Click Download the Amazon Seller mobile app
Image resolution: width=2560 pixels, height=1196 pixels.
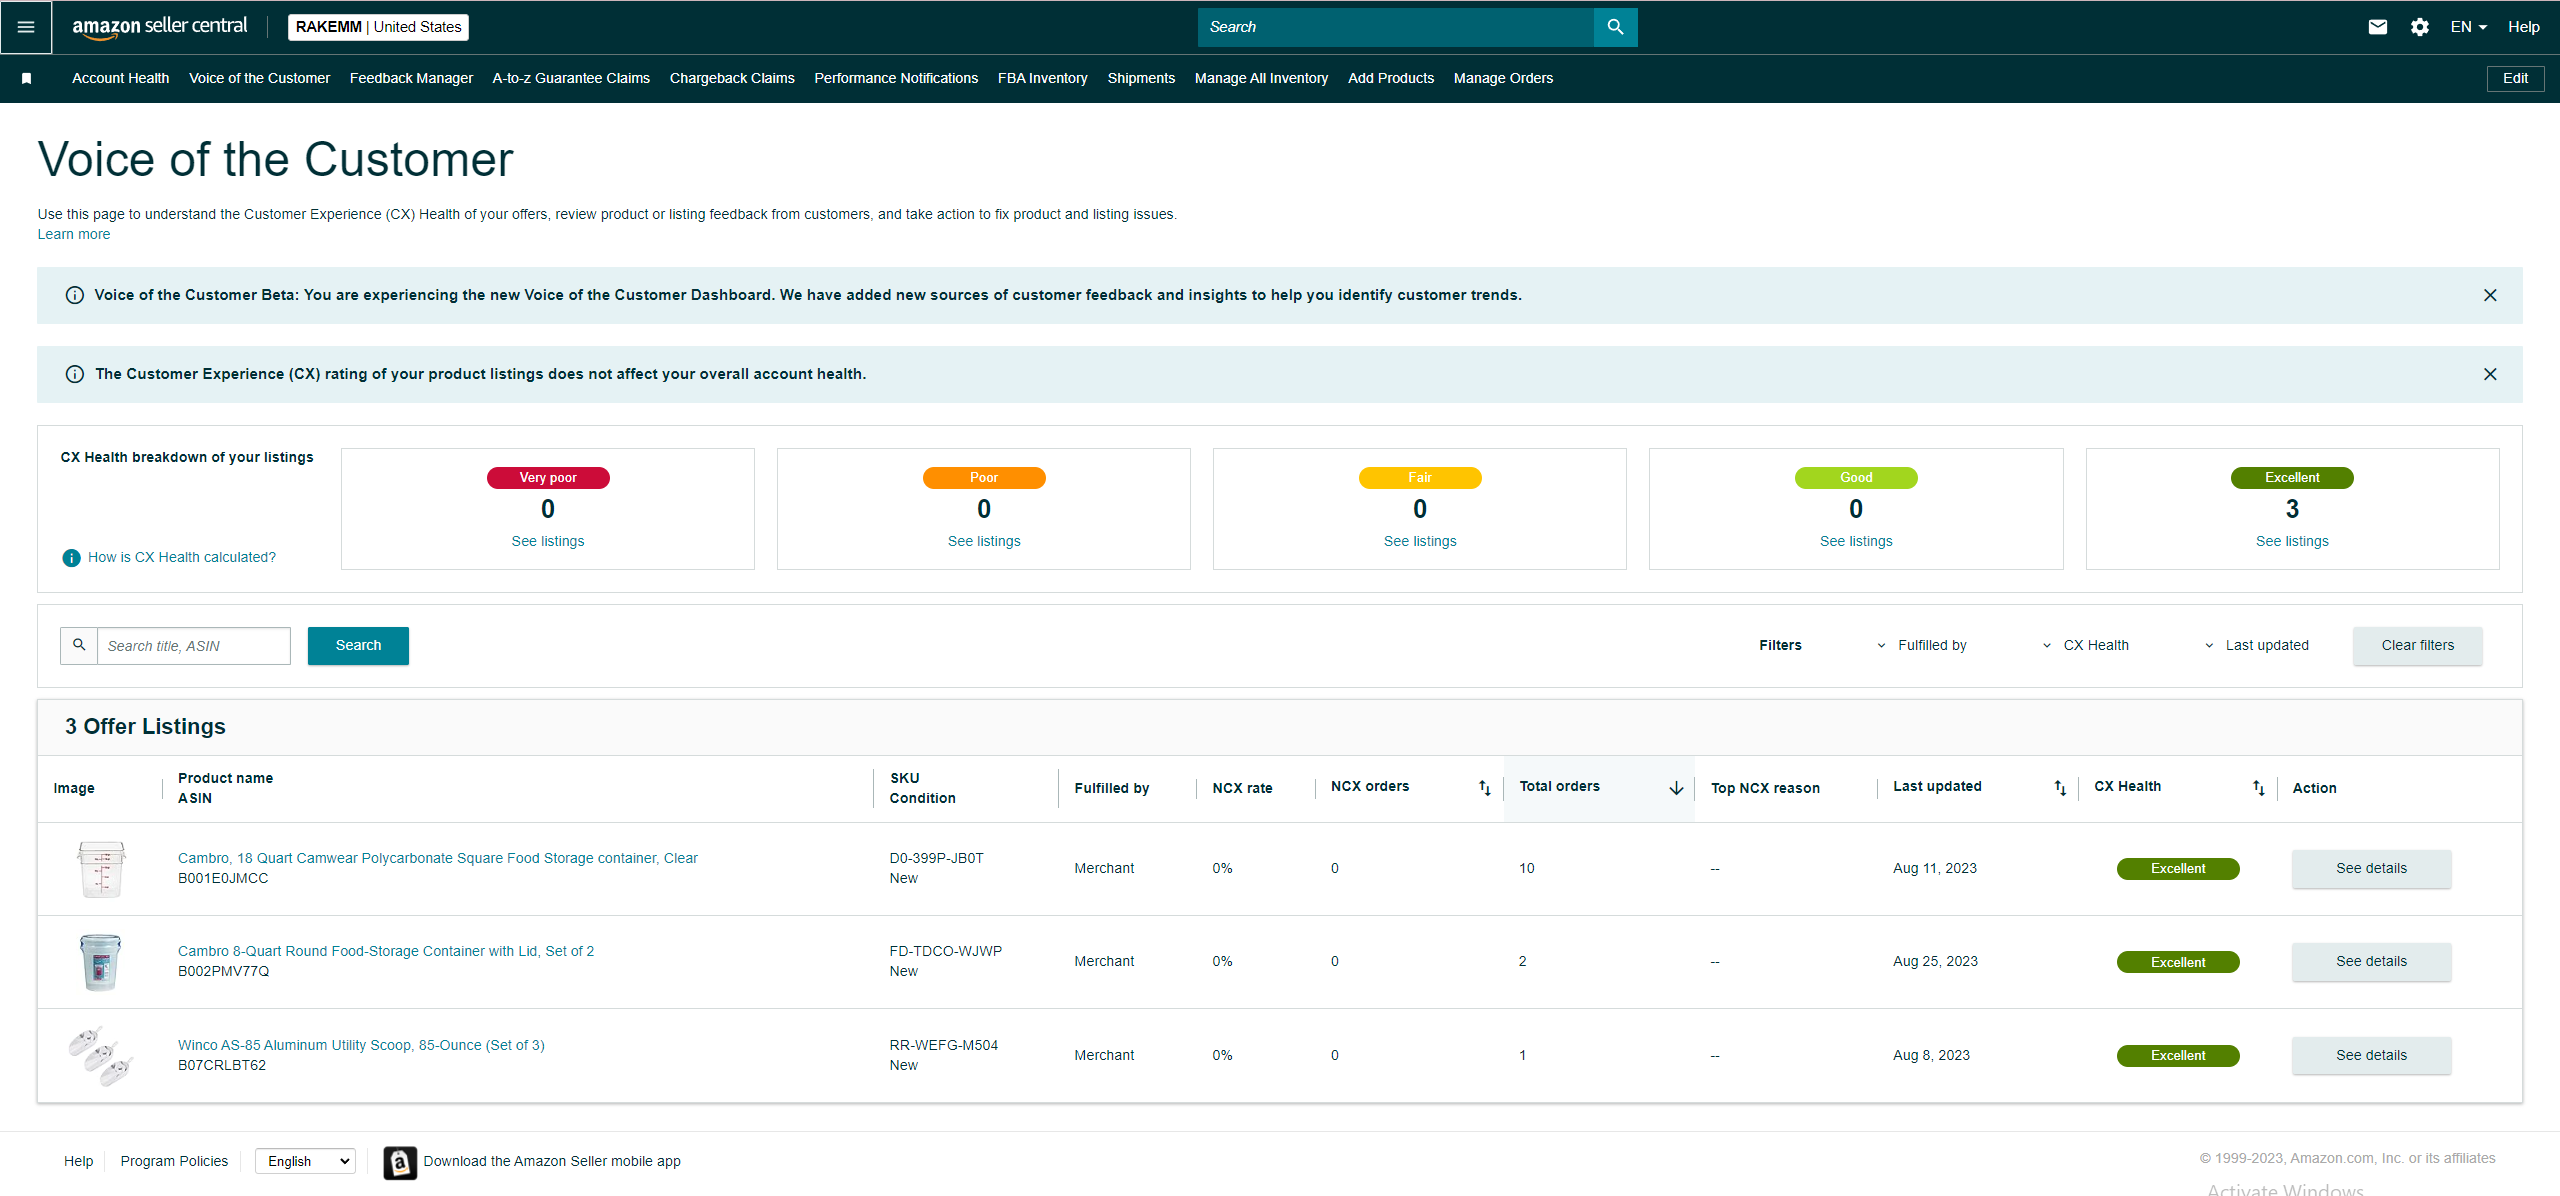click(x=552, y=1162)
